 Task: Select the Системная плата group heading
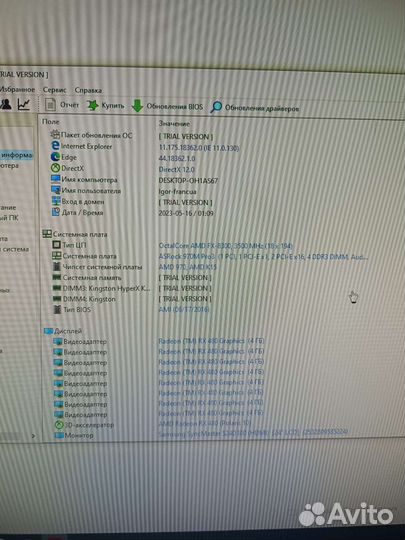(x=80, y=234)
